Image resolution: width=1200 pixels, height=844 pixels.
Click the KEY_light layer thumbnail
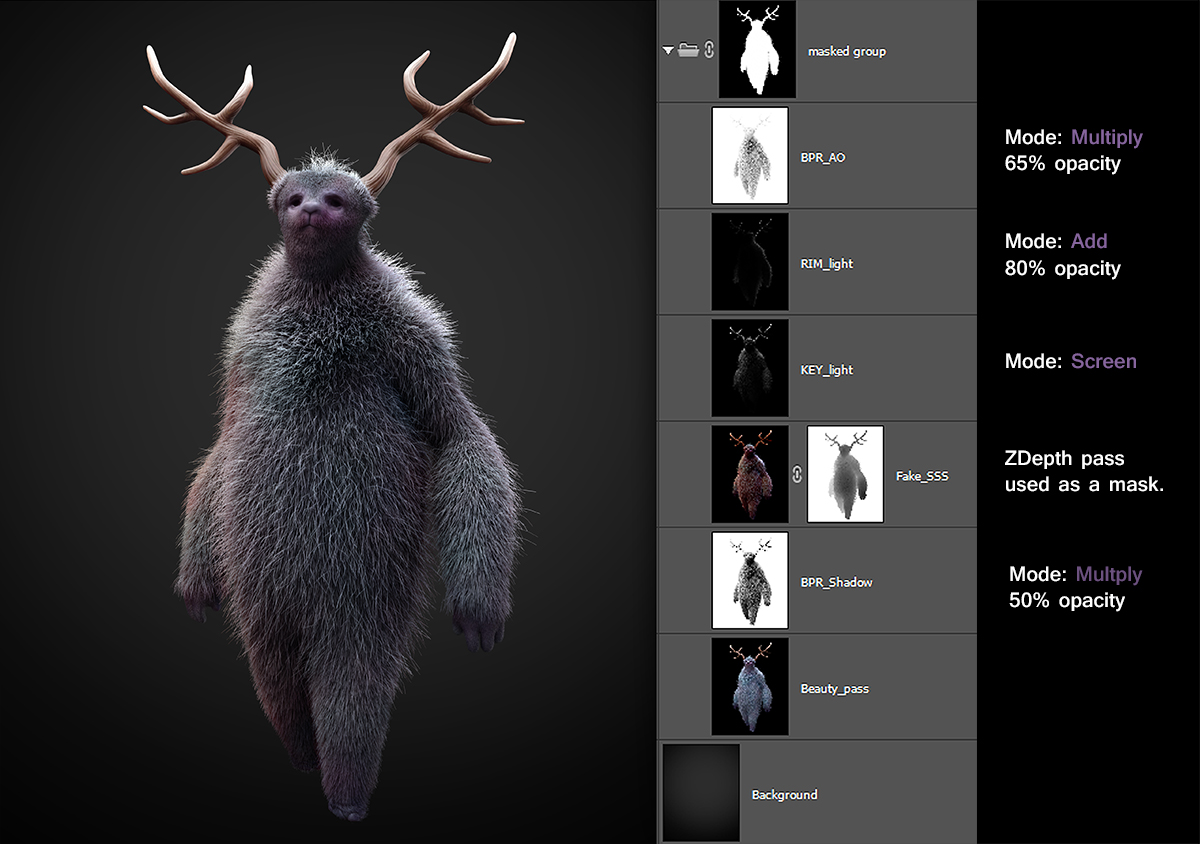point(750,368)
